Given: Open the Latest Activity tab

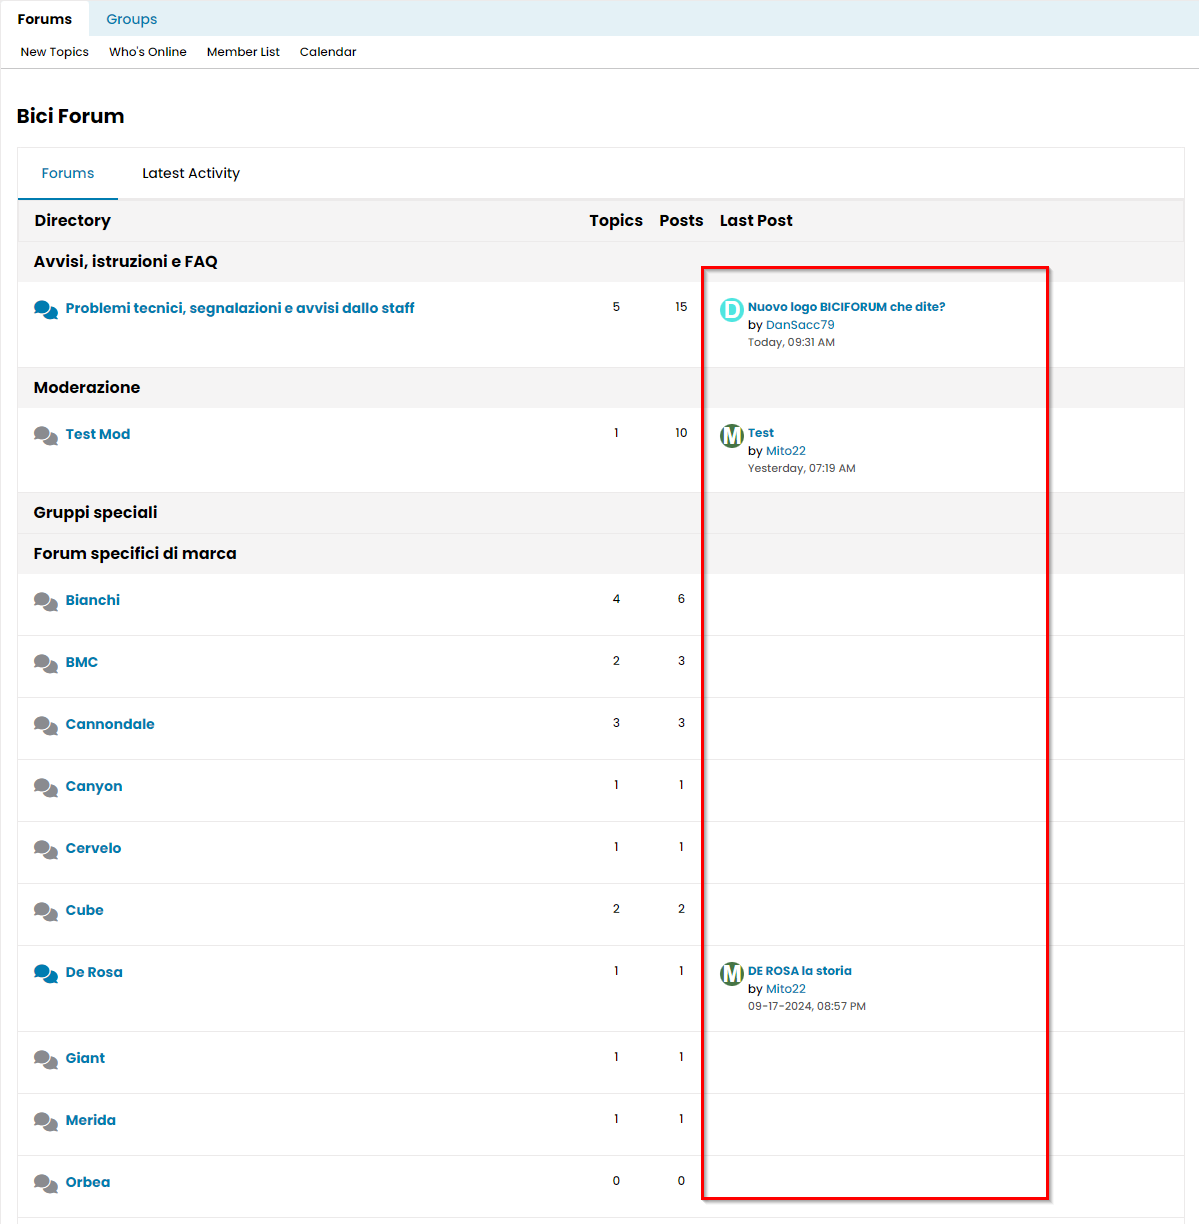Looking at the screenshot, I should [191, 173].
